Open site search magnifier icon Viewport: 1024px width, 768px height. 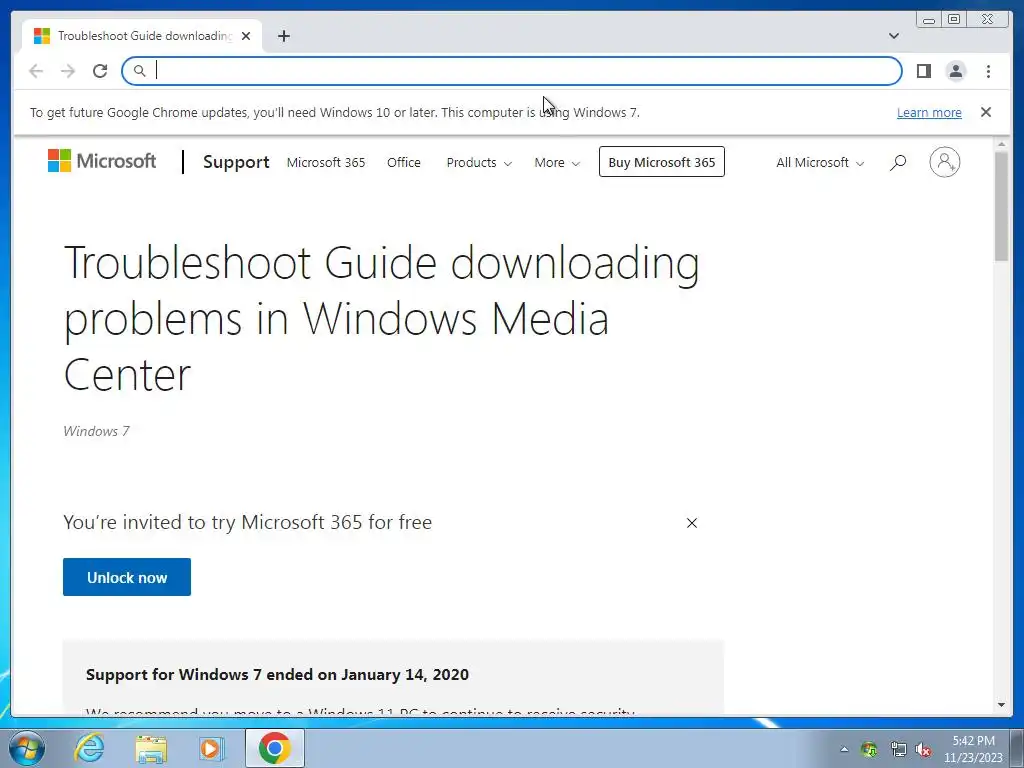click(898, 162)
